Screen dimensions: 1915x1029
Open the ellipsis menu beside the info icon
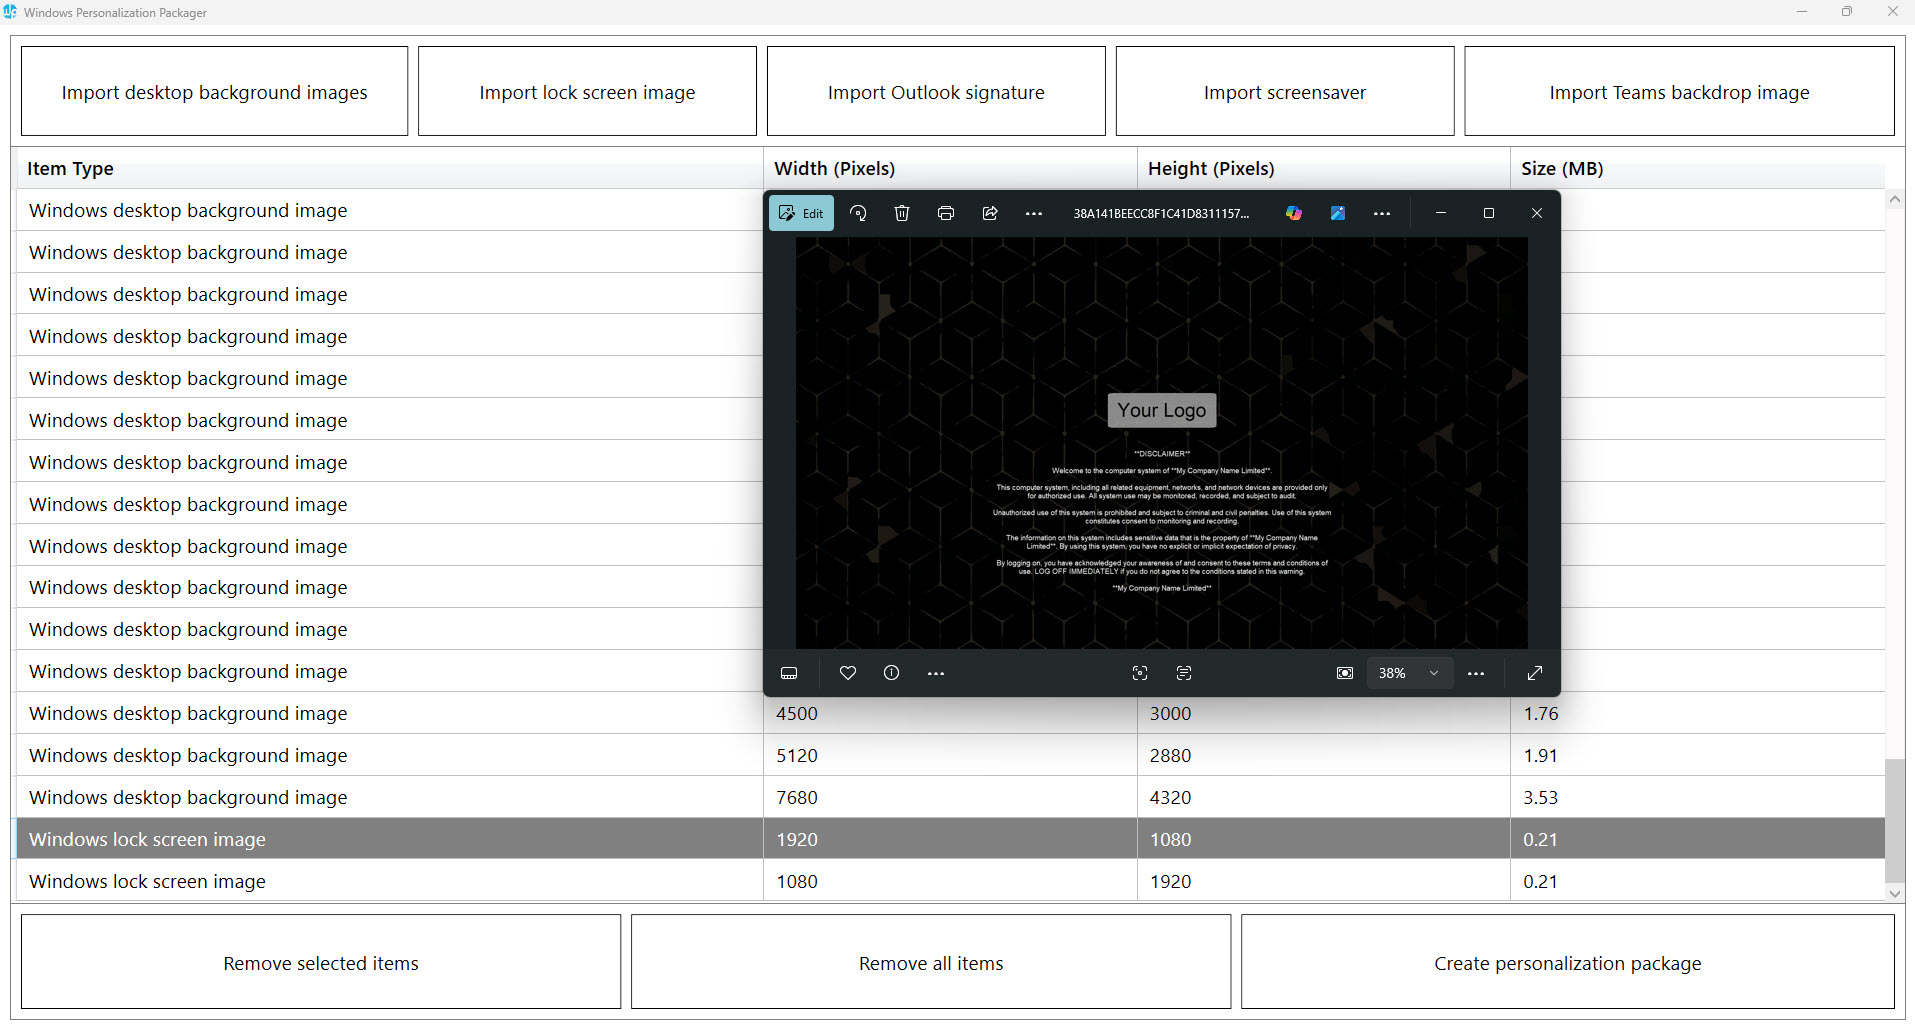936,673
